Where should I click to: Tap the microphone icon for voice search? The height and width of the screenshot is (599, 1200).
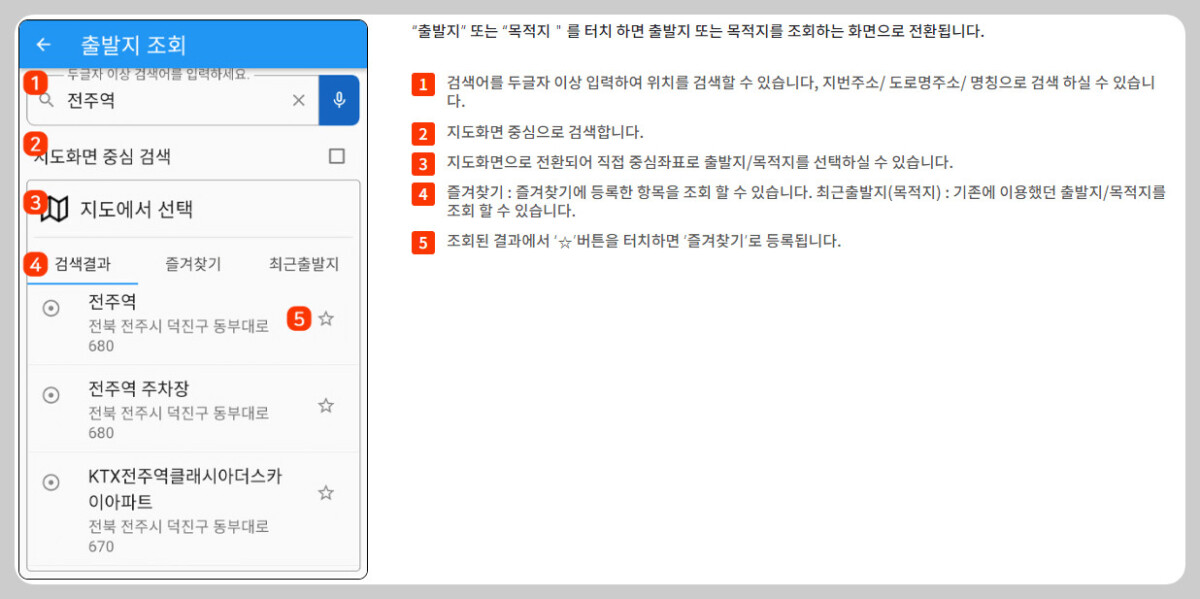point(338,99)
